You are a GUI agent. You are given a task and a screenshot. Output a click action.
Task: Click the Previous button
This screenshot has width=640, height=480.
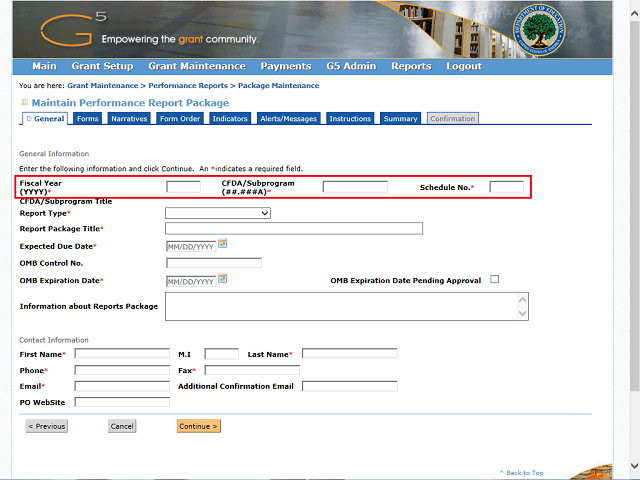(x=47, y=426)
